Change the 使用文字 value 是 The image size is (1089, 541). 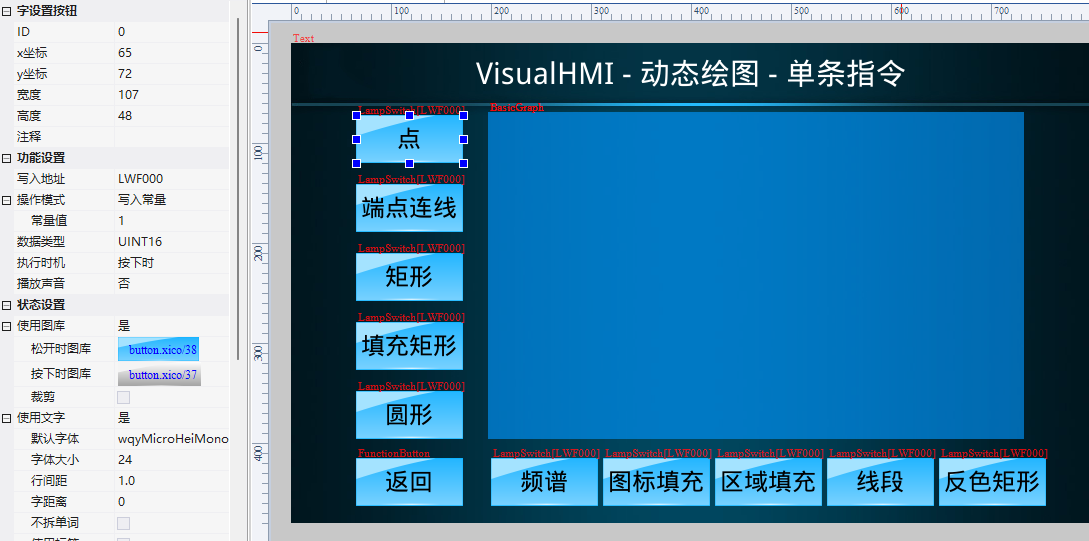(x=172, y=418)
